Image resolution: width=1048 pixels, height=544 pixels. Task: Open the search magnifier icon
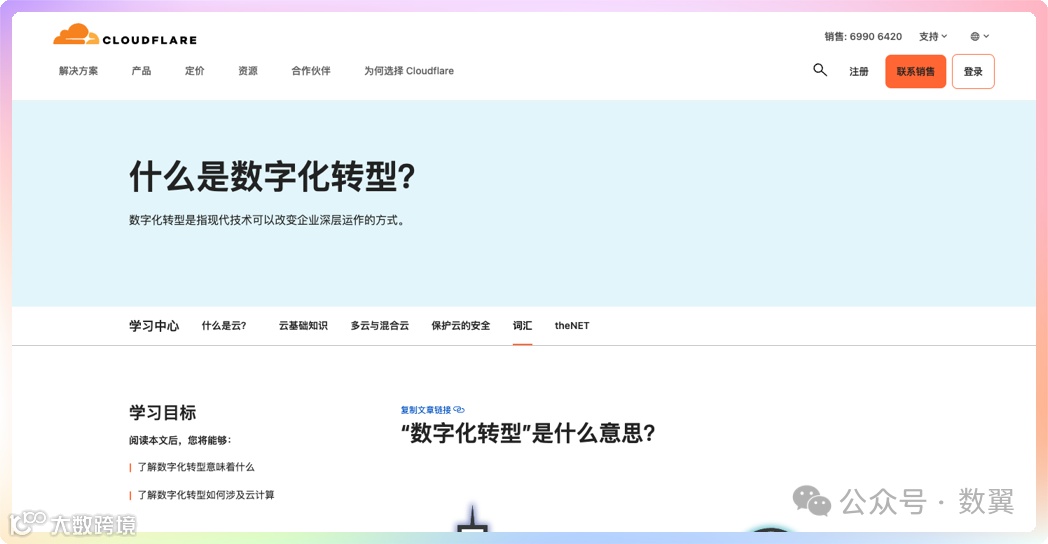[x=820, y=70]
